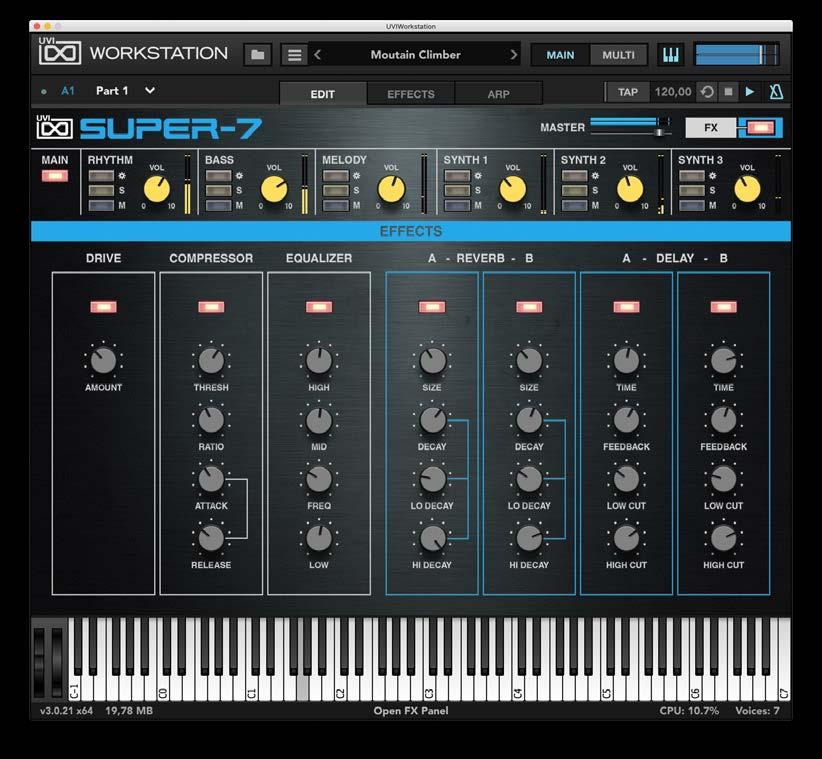
Task: Switch to the EDIT tab
Action: [322, 94]
